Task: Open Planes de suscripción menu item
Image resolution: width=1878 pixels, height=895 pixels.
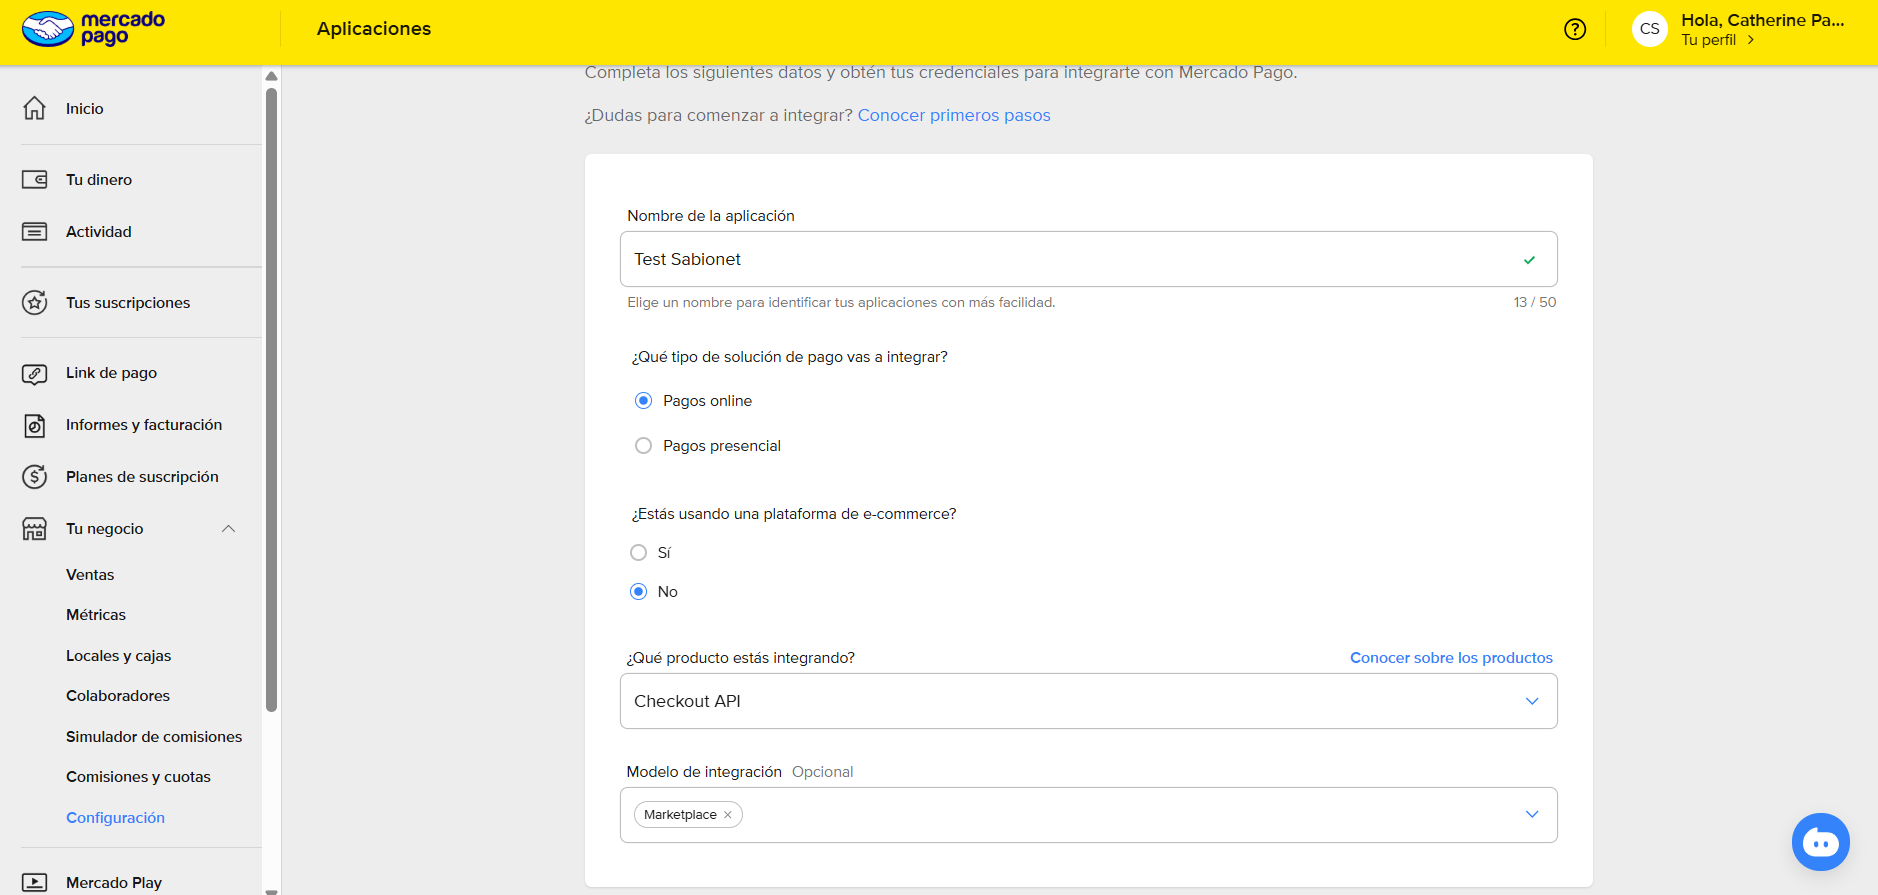Action: click(142, 477)
